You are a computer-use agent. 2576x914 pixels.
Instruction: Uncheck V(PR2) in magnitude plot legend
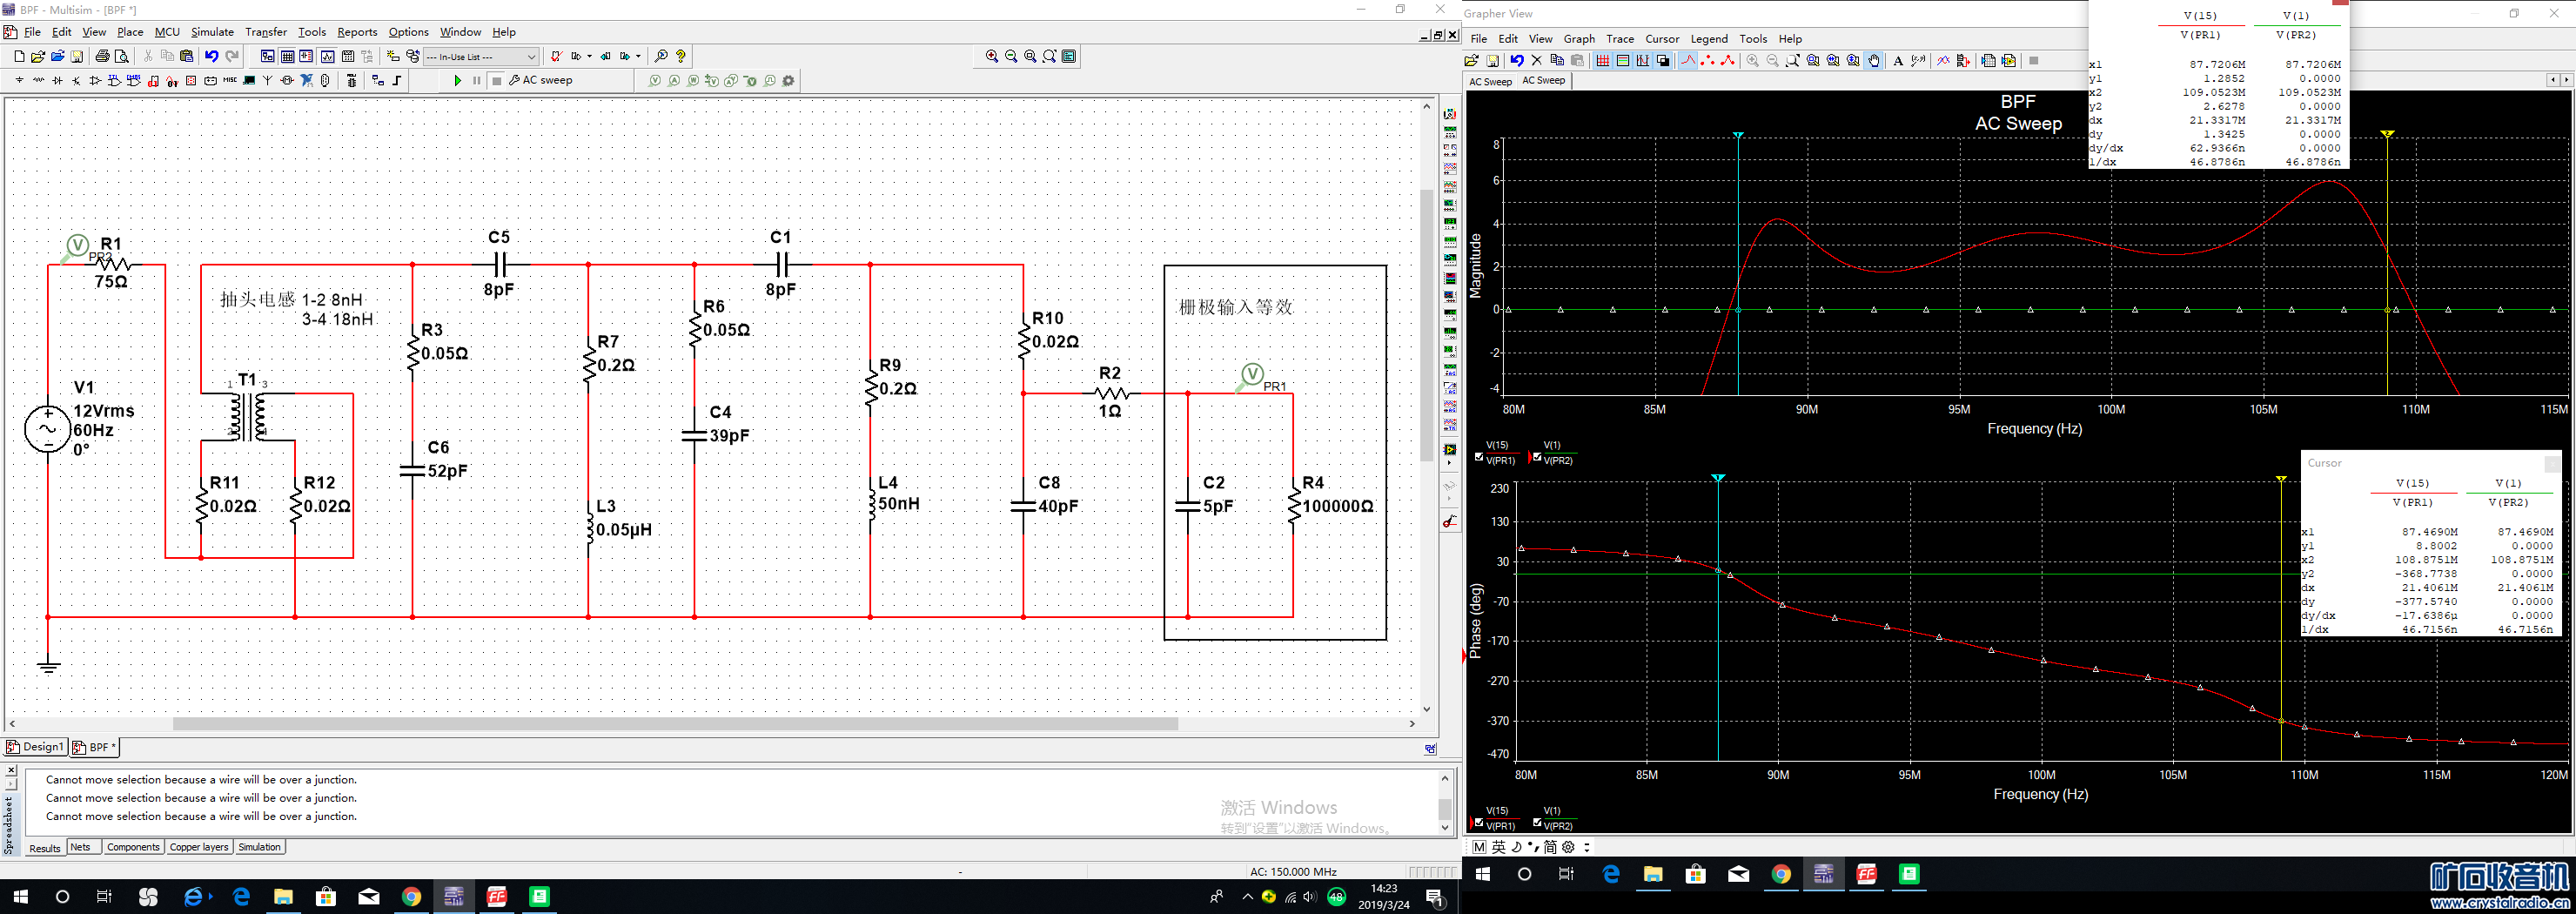point(1538,456)
